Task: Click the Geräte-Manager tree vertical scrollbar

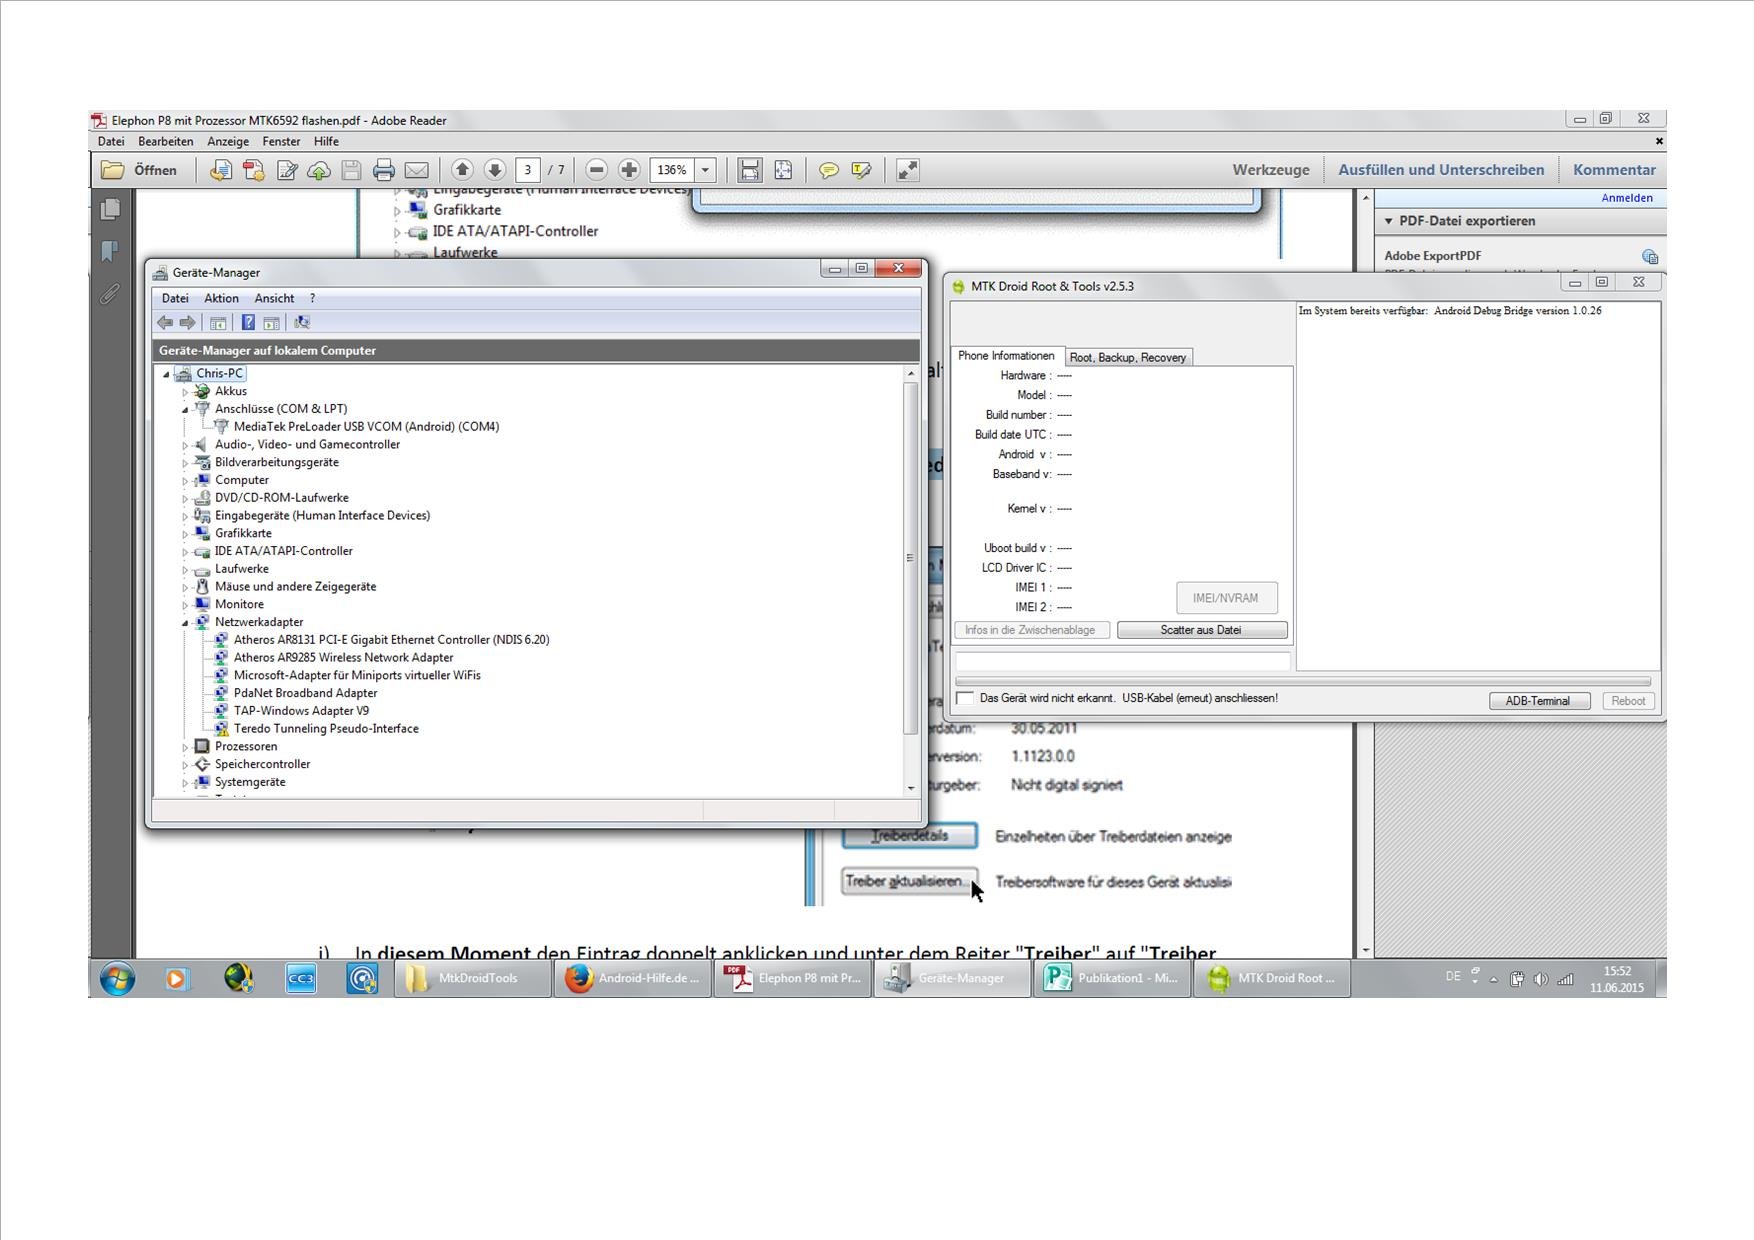Action: pyautogui.click(x=910, y=557)
